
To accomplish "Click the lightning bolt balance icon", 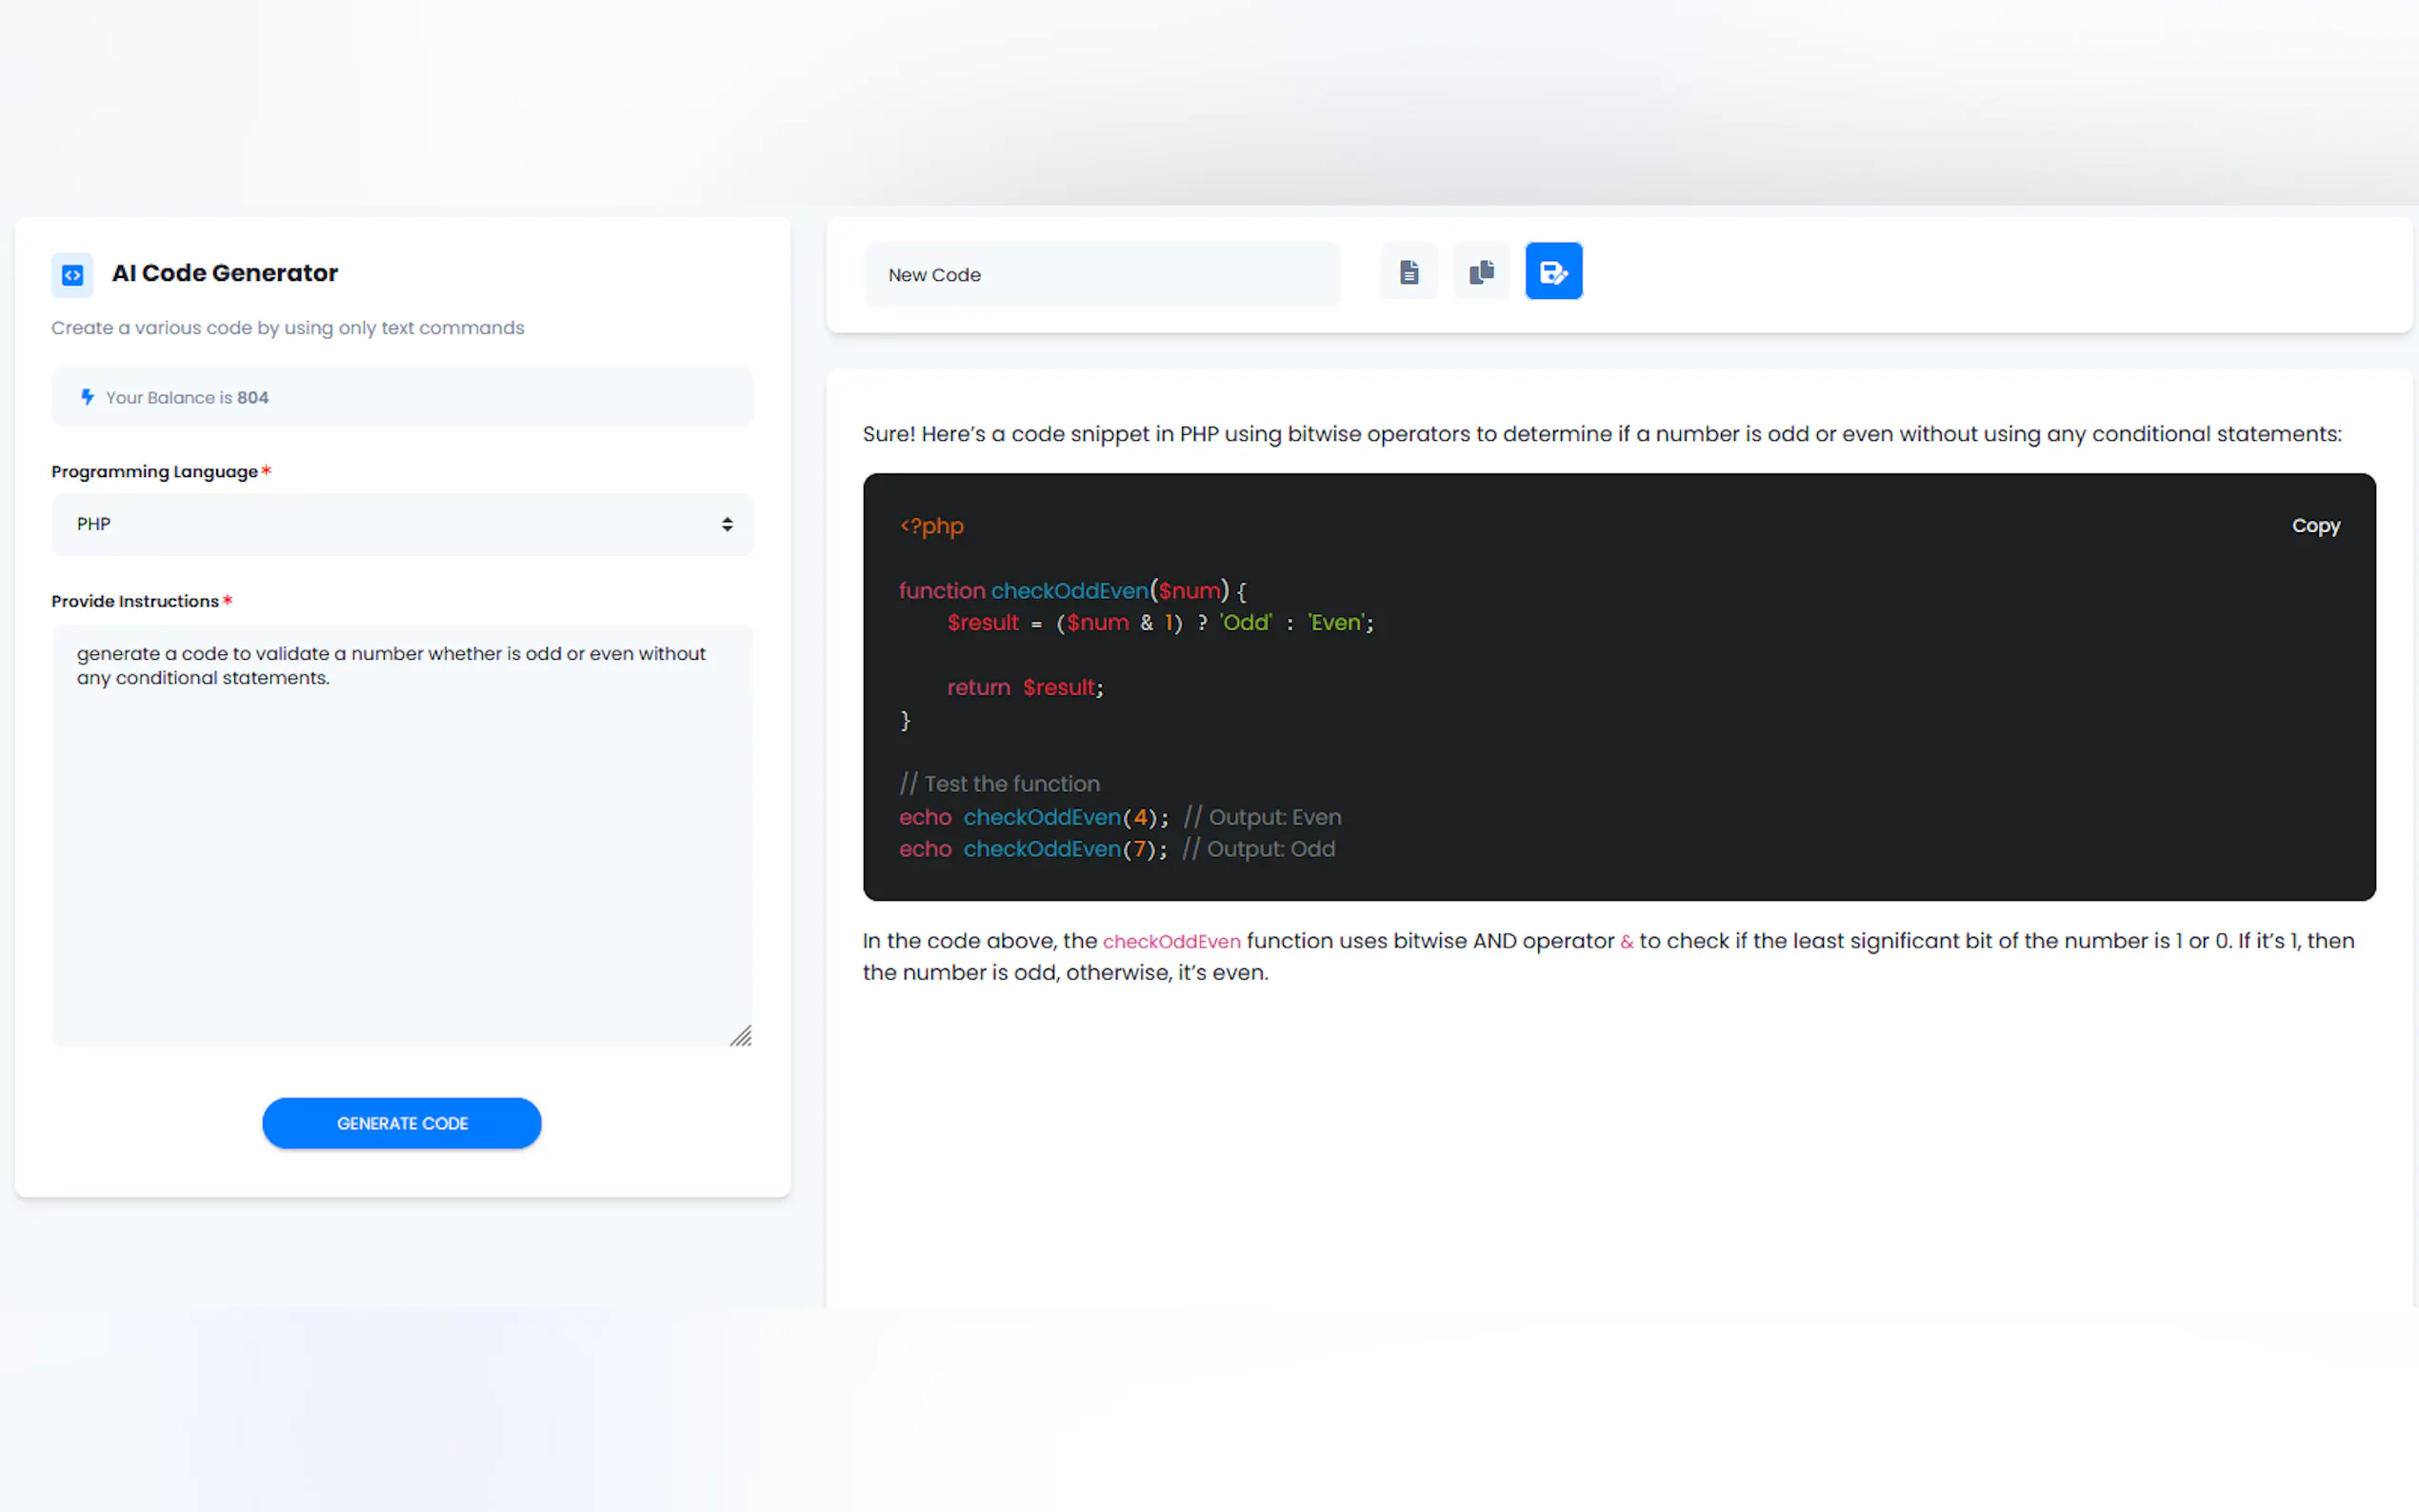I will click(x=88, y=397).
